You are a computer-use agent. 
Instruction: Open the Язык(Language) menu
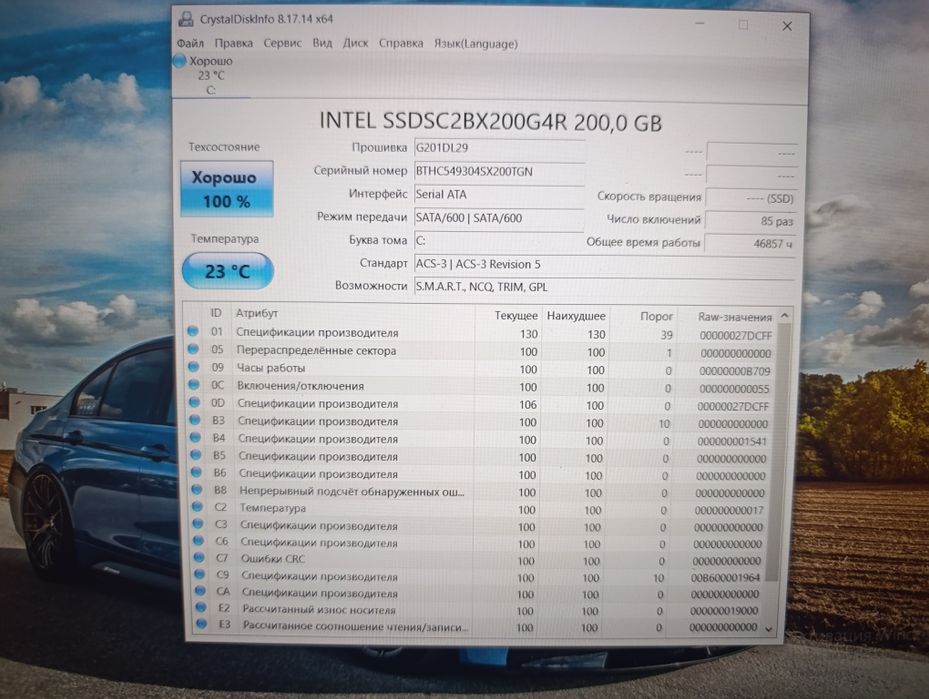[x=476, y=44]
